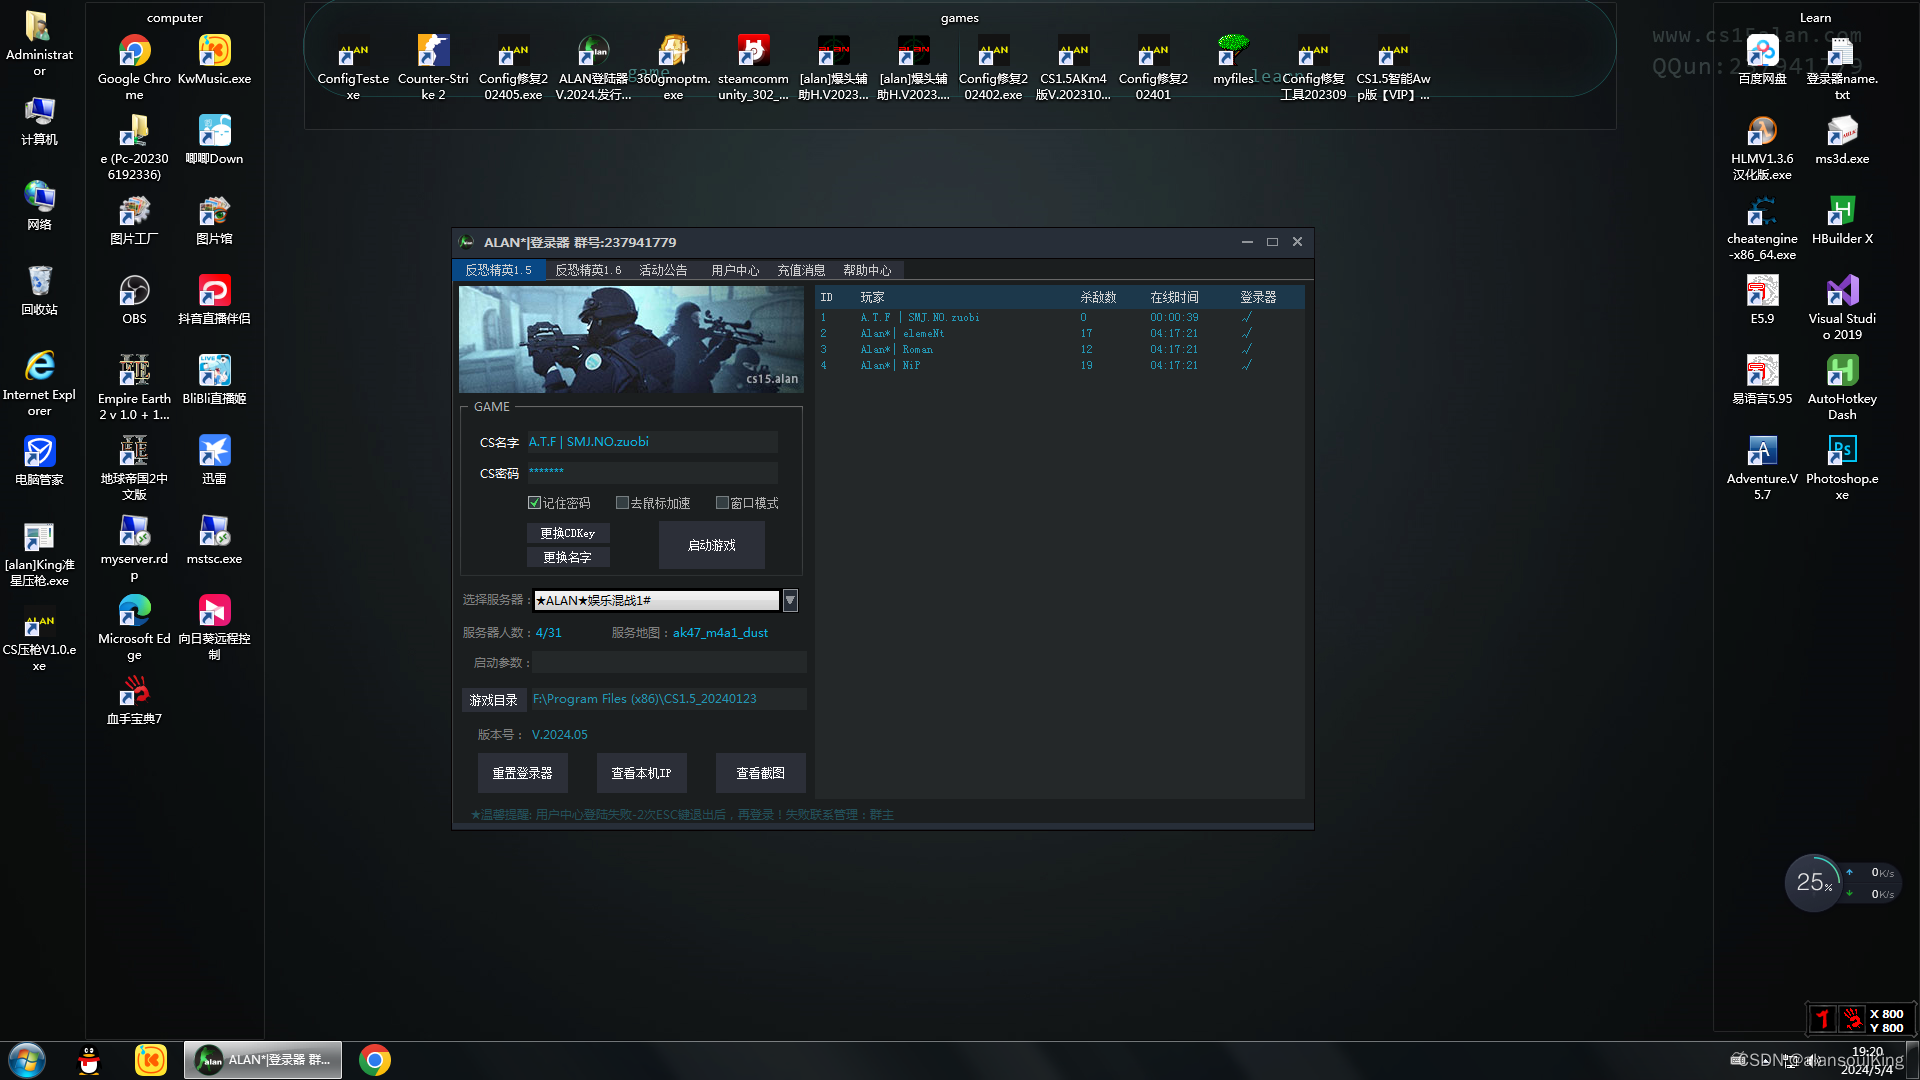The width and height of the screenshot is (1920, 1080).
Task: Expand the server selection dropdown arrow
Action: [x=790, y=600]
